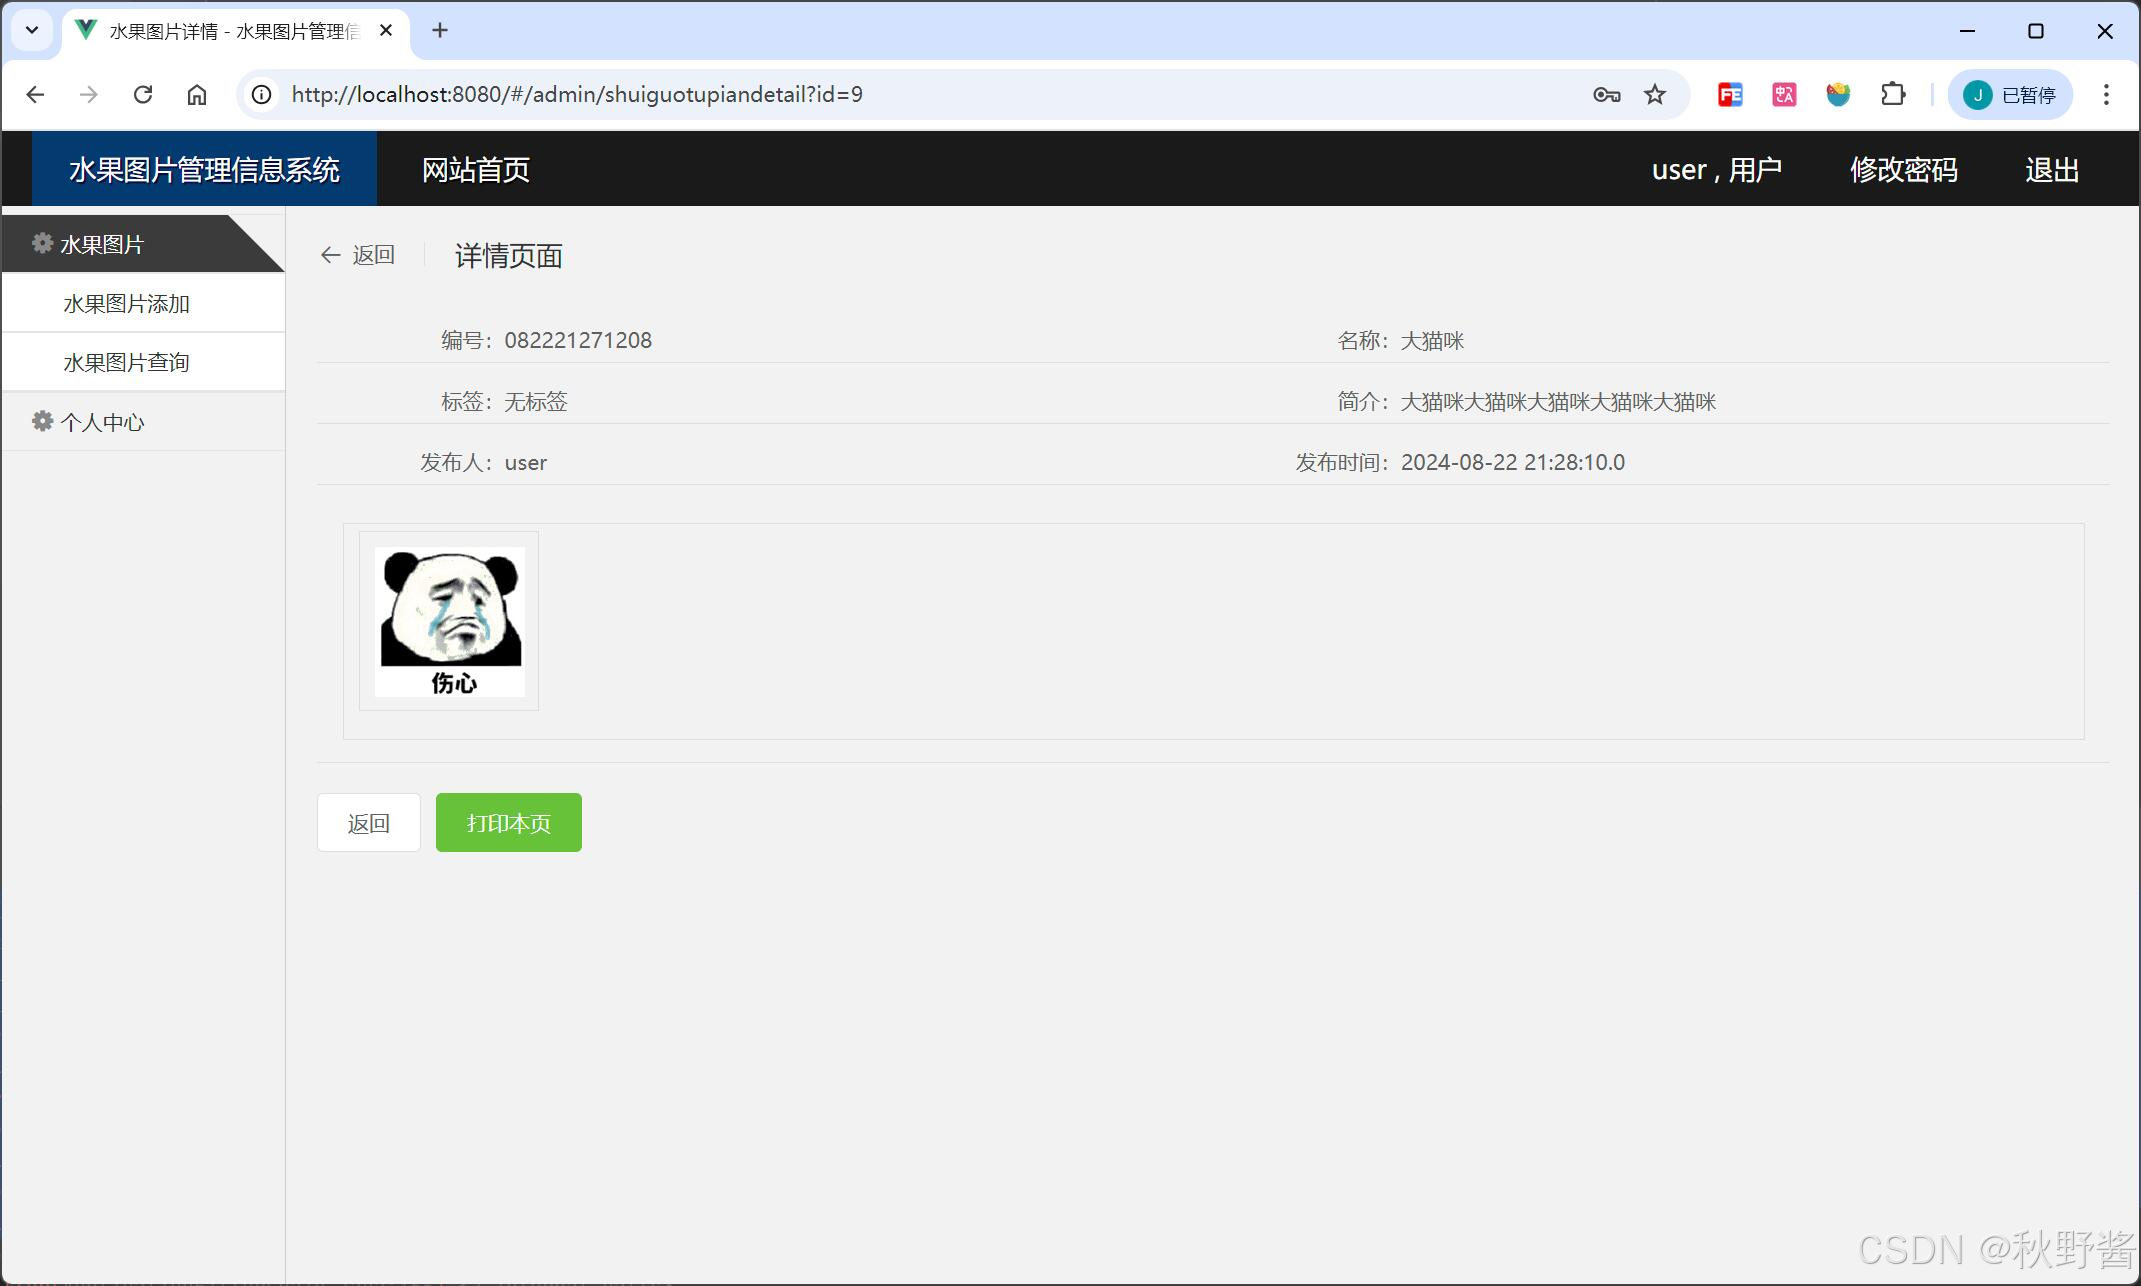This screenshot has height=1286, width=2141.
Task: Select 水果图片查询 in sidebar
Action: [126, 362]
